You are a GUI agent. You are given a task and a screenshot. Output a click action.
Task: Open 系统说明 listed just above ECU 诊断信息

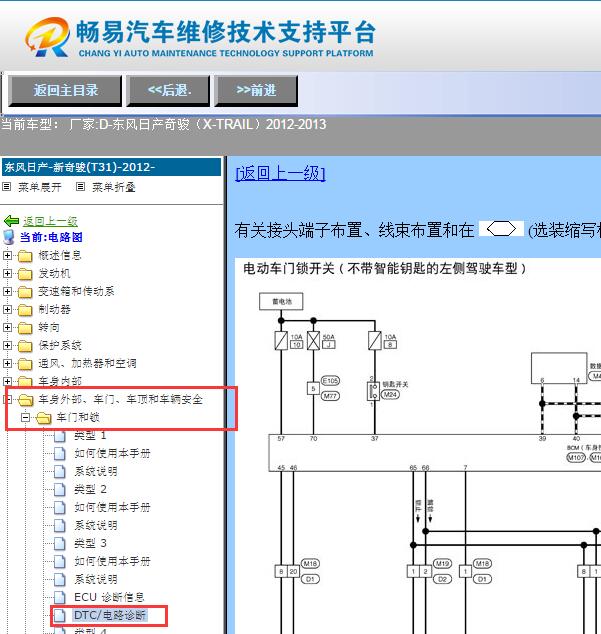(x=96, y=579)
